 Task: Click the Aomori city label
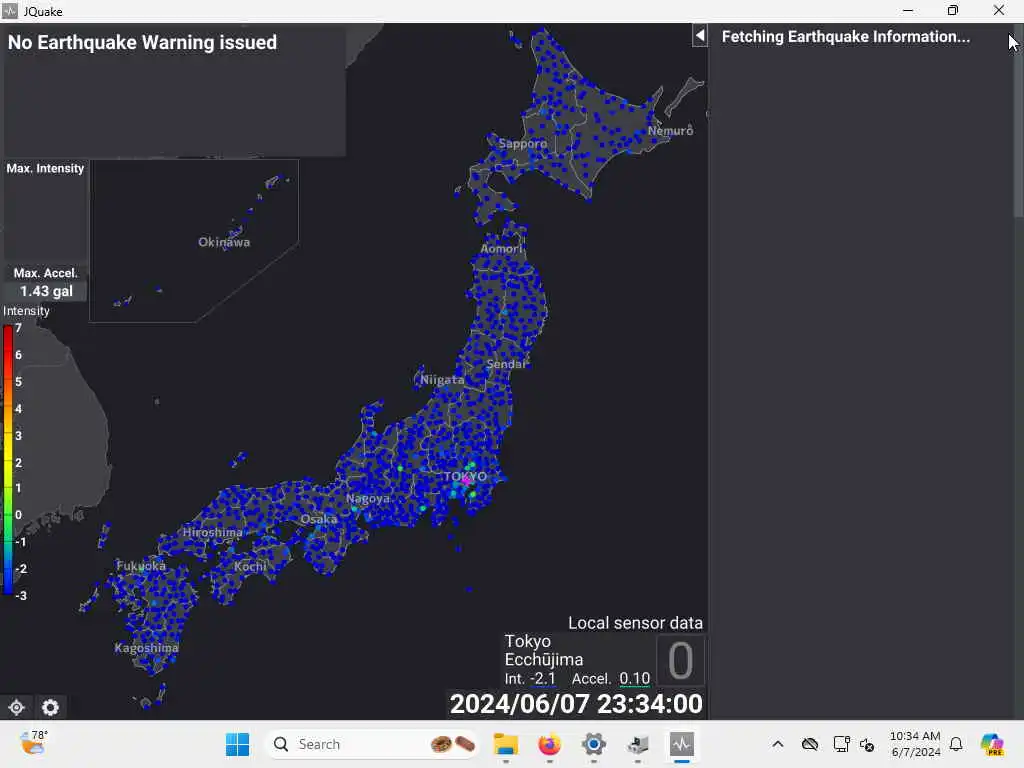(502, 249)
